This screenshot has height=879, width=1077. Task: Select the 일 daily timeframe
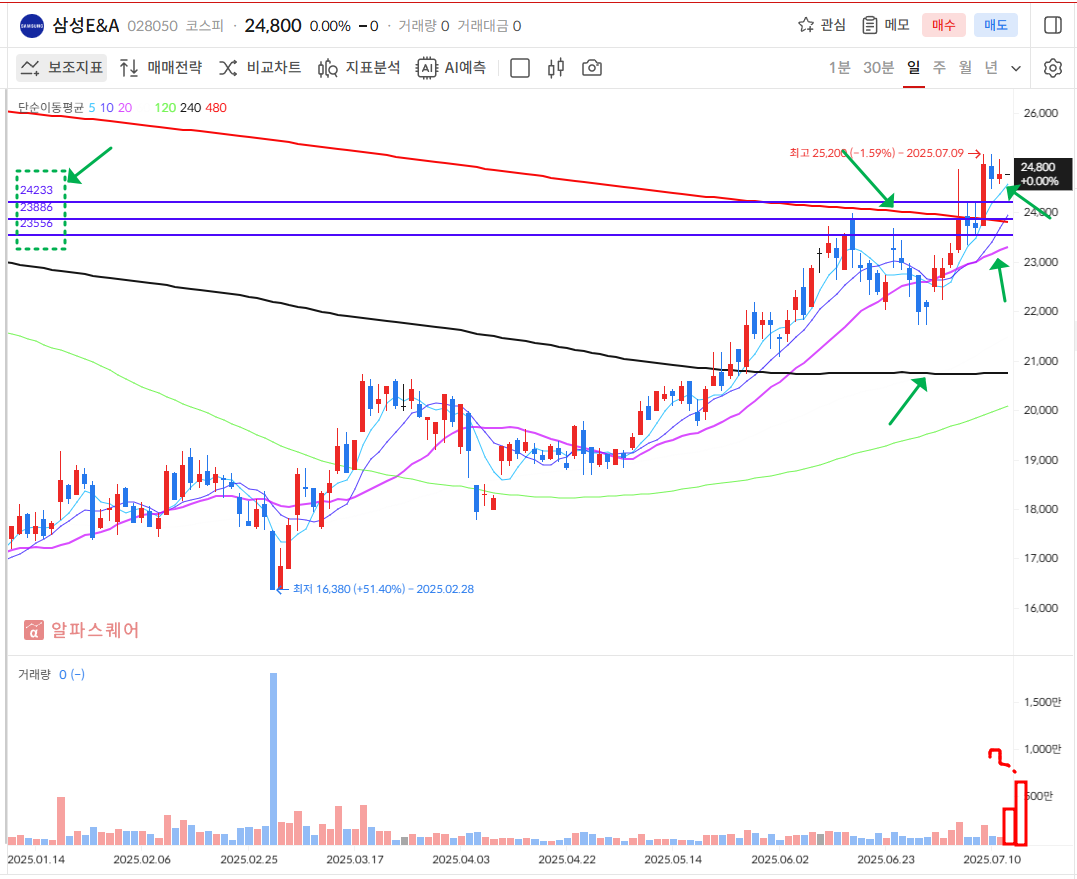click(x=914, y=68)
